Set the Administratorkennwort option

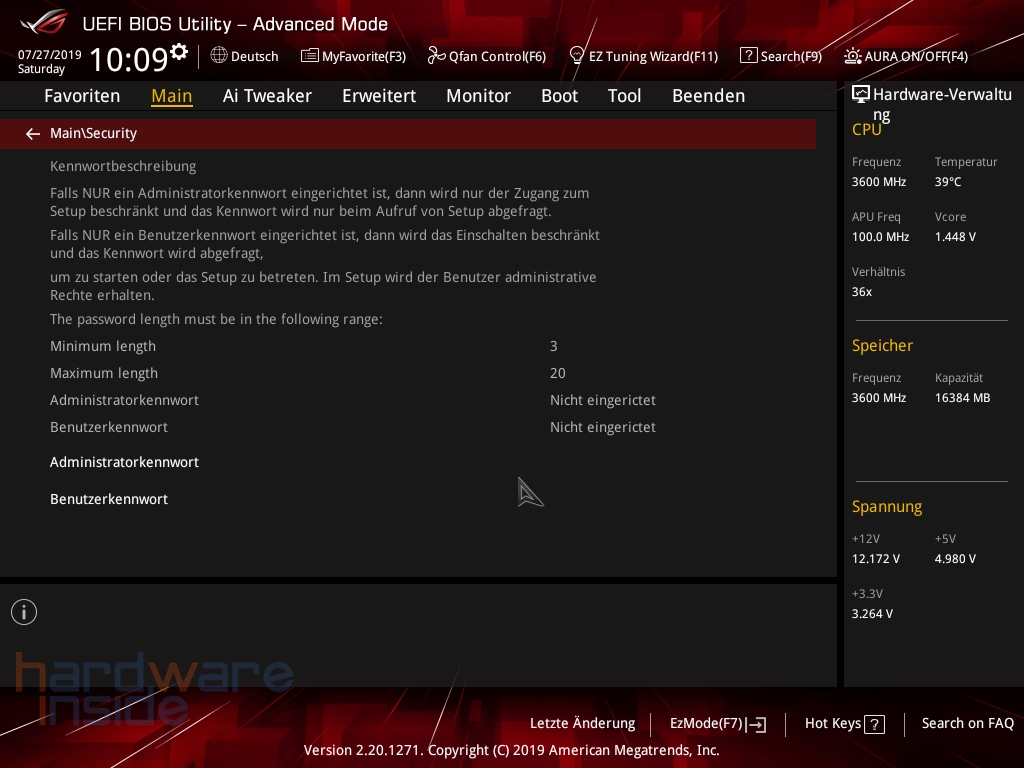point(124,462)
